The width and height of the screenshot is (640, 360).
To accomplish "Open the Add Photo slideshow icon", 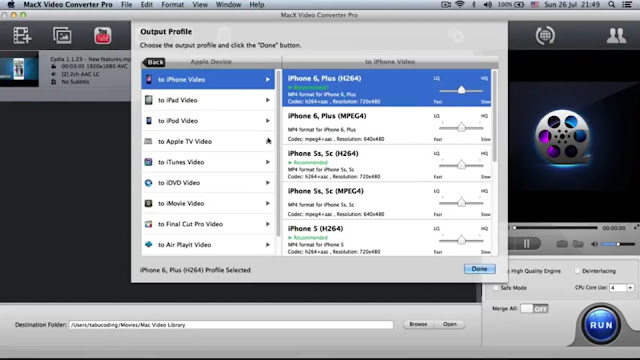I will (x=62, y=36).
